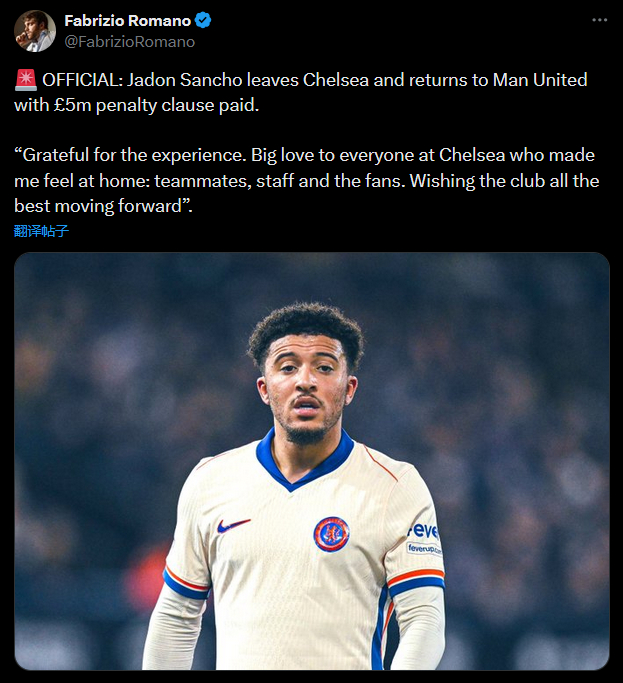The width and height of the screenshot is (623, 683).
Task: Click the blue verified checkmark badge
Action: pyautogui.click(x=202, y=21)
